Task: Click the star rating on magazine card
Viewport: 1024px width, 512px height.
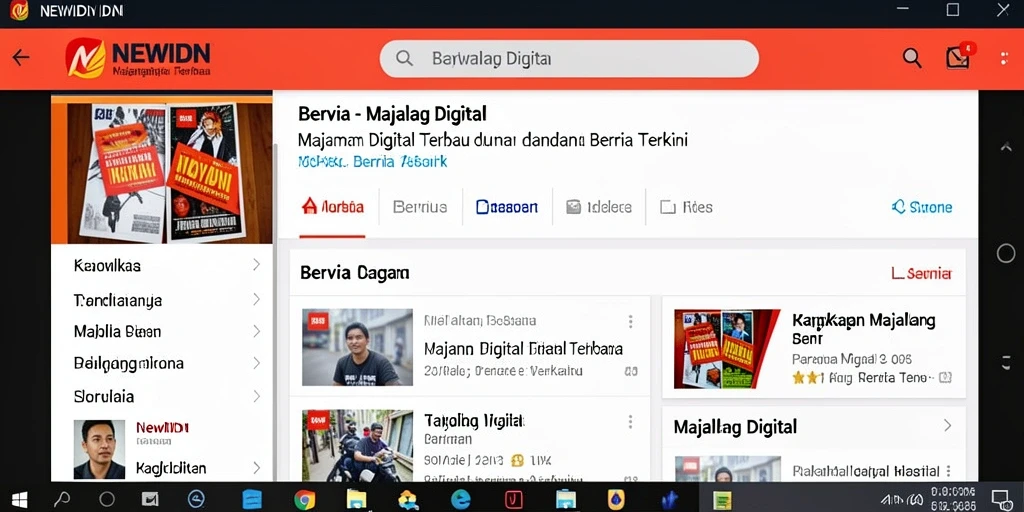Action: pos(805,377)
